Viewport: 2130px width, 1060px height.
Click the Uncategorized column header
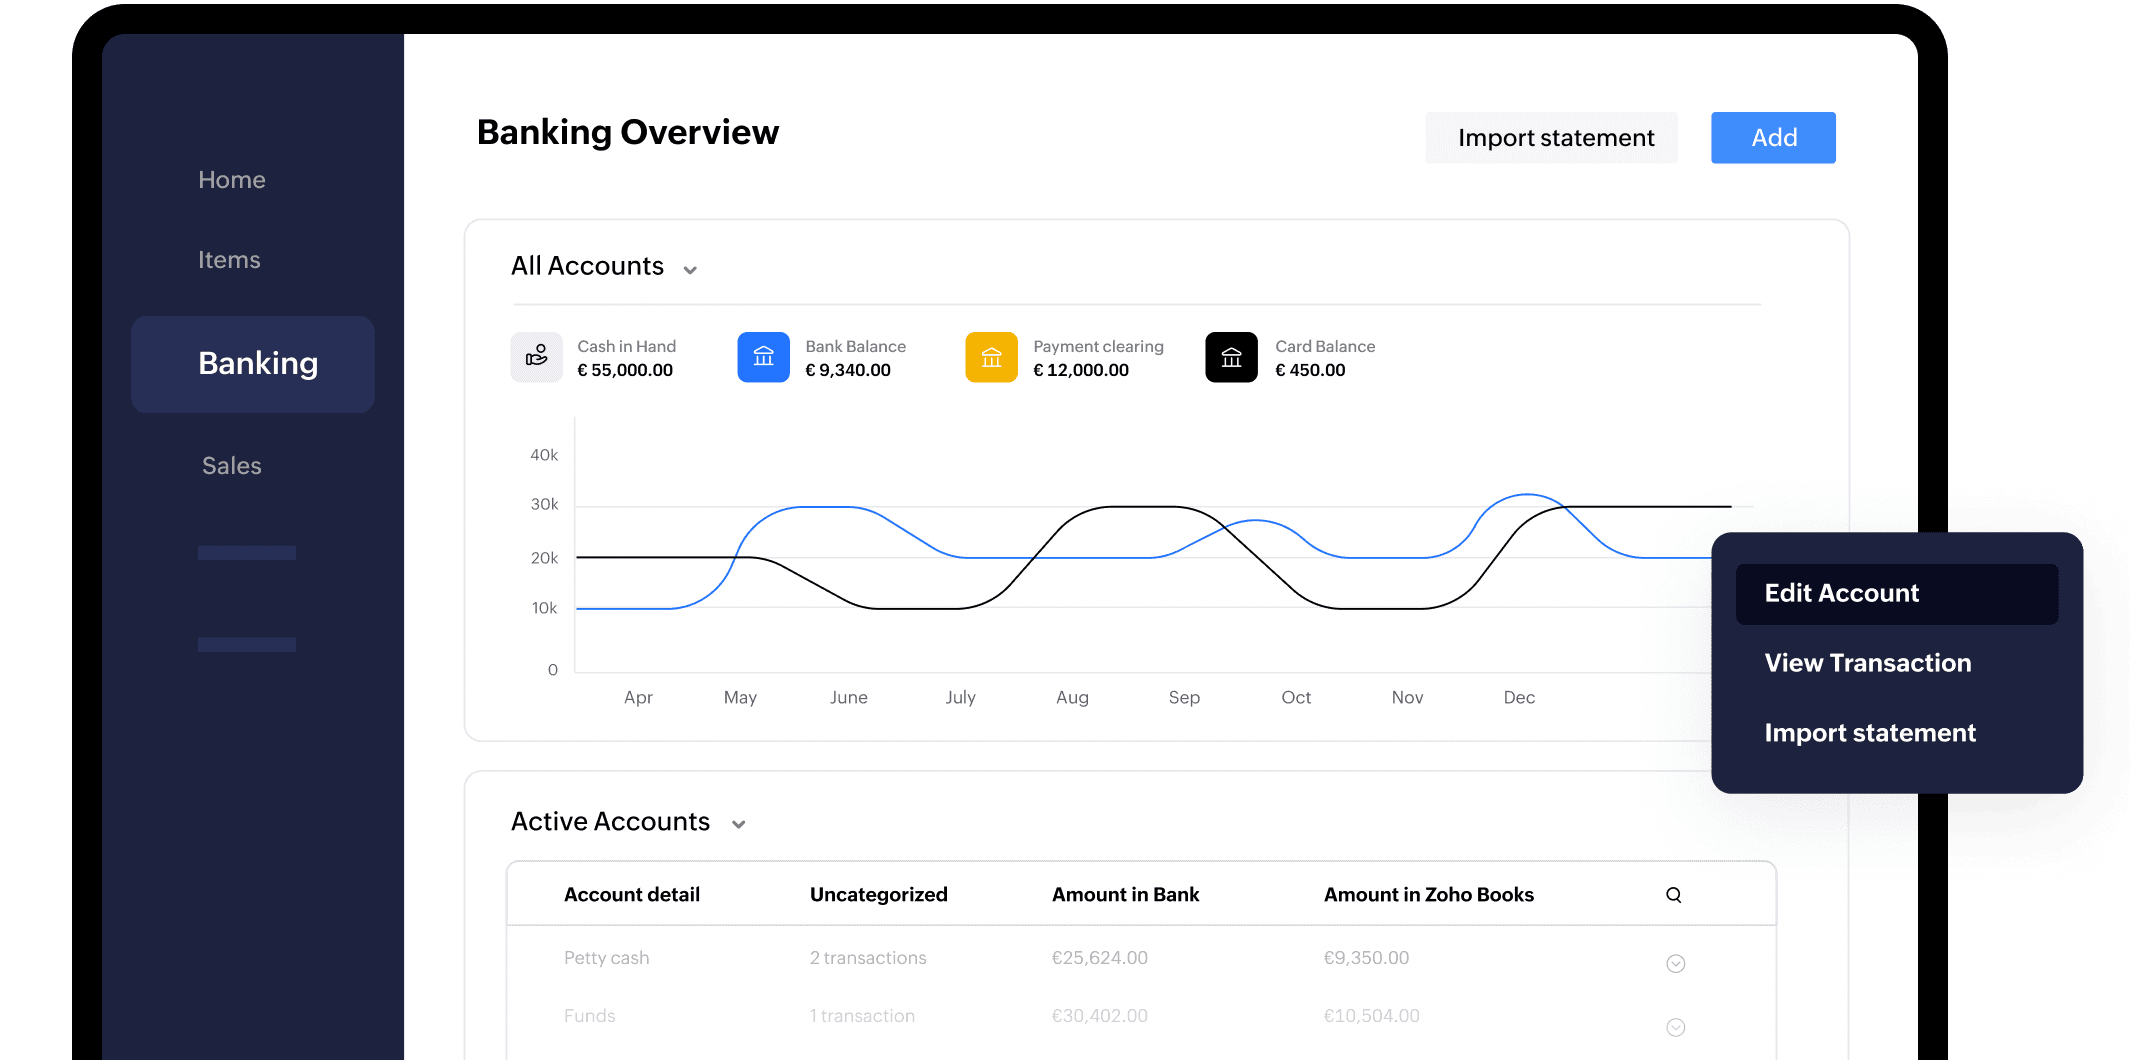879,895
